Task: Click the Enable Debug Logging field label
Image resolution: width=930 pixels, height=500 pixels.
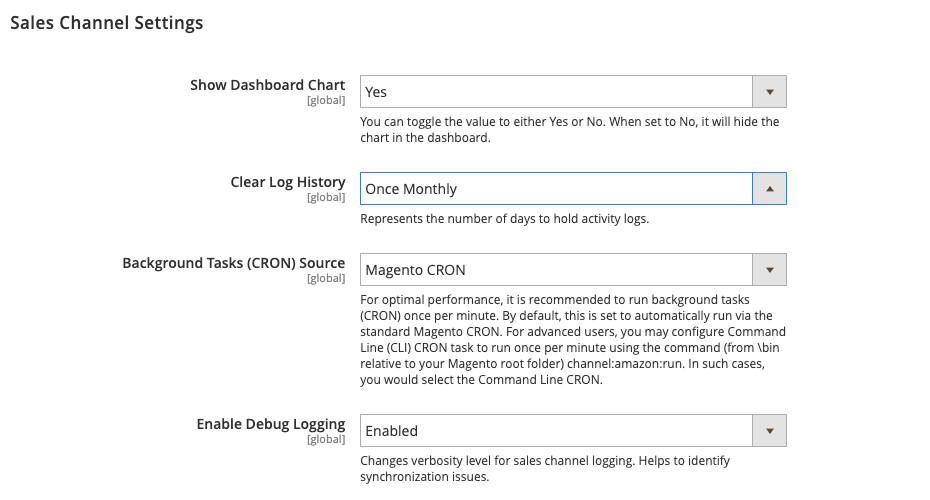Action: click(271, 424)
